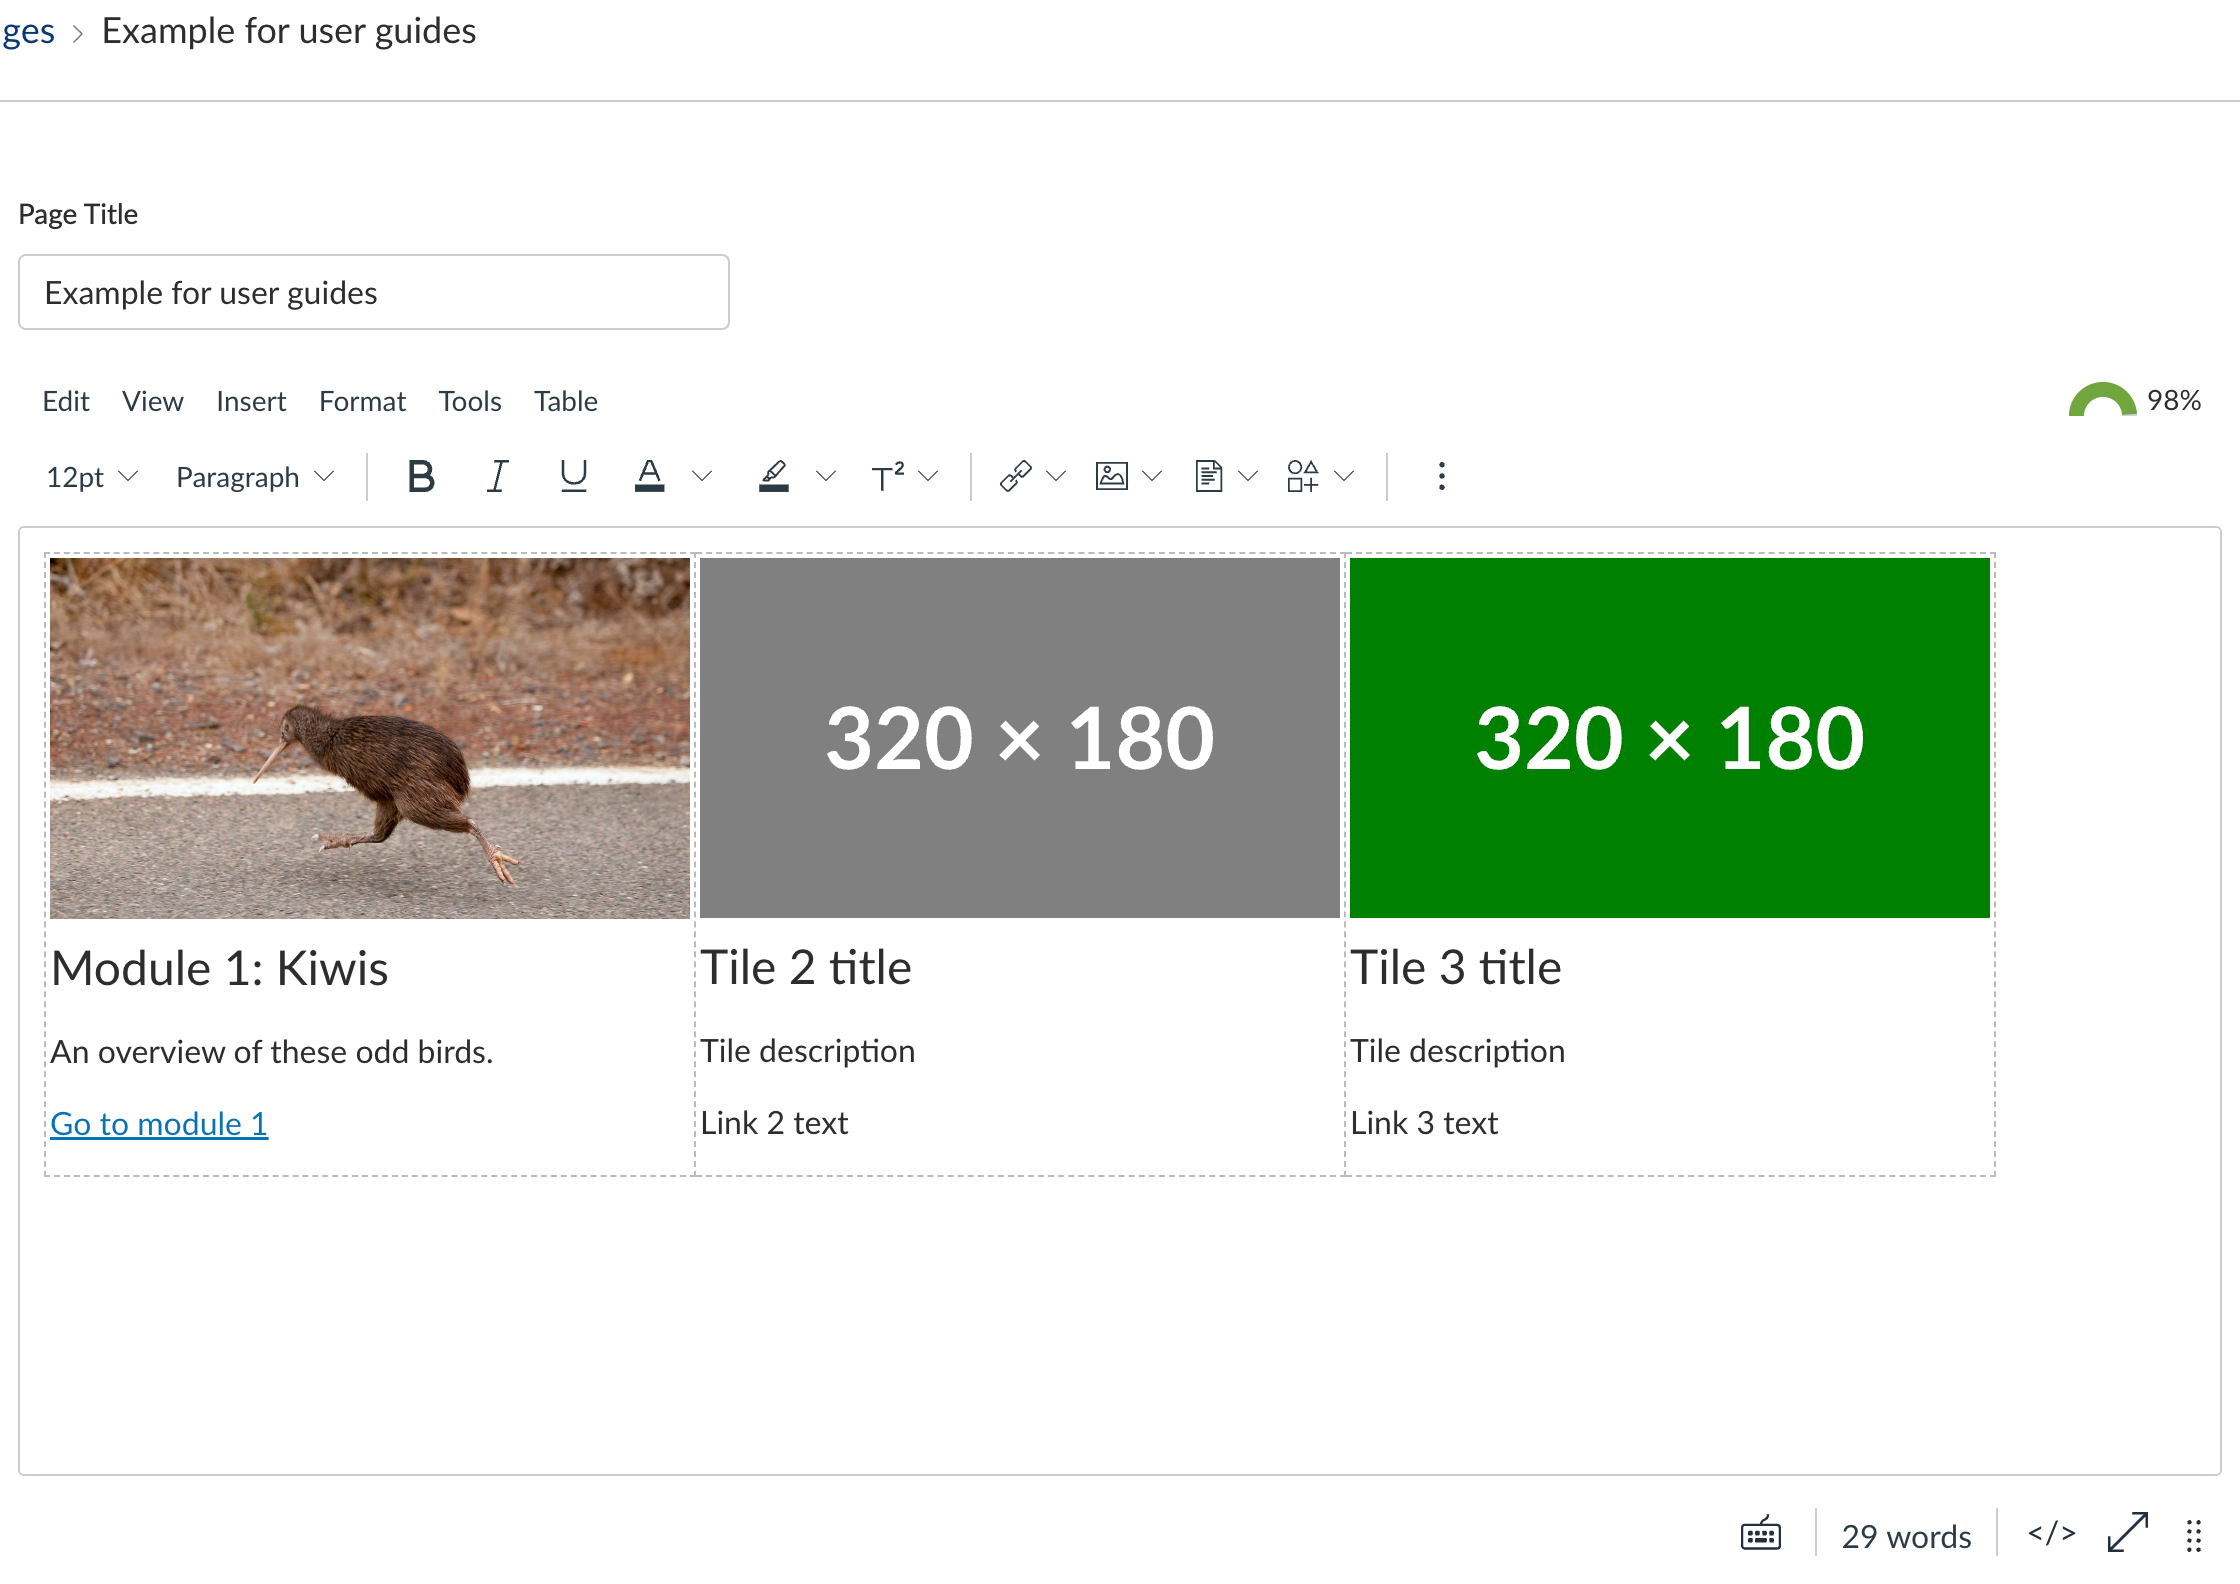Open keyboard shortcuts icon
This screenshot has height=1584, width=2240.
pos(1761,1534)
